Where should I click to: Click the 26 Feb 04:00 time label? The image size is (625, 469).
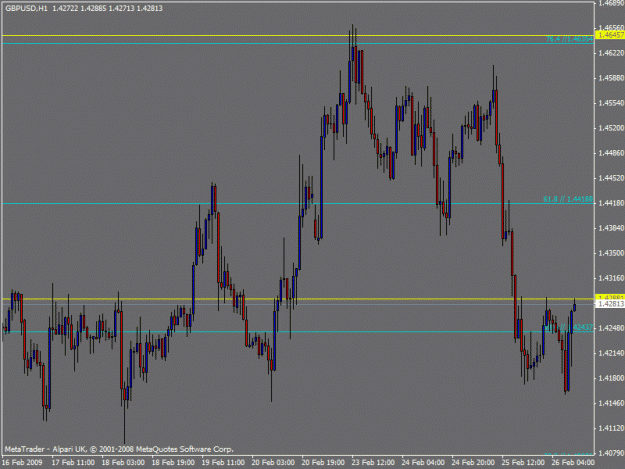pyautogui.click(x=573, y=463)
